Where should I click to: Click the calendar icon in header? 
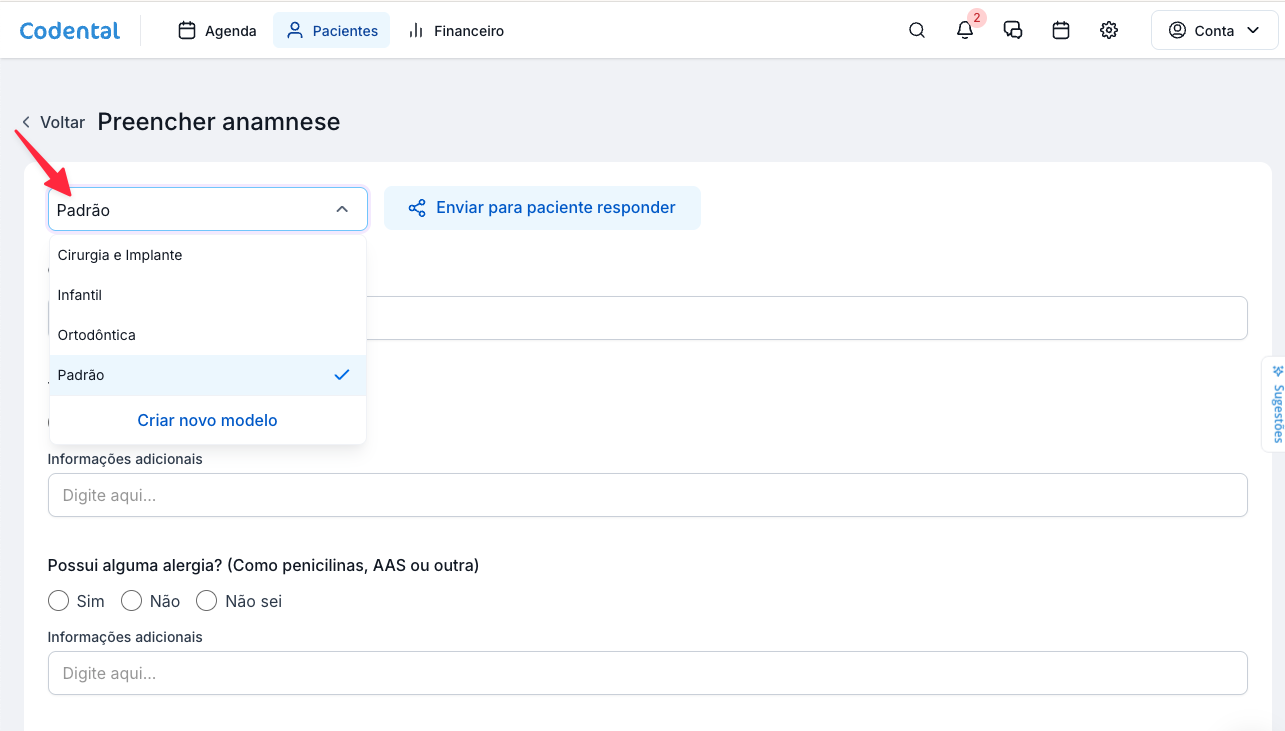click(x=1061, y=31)
